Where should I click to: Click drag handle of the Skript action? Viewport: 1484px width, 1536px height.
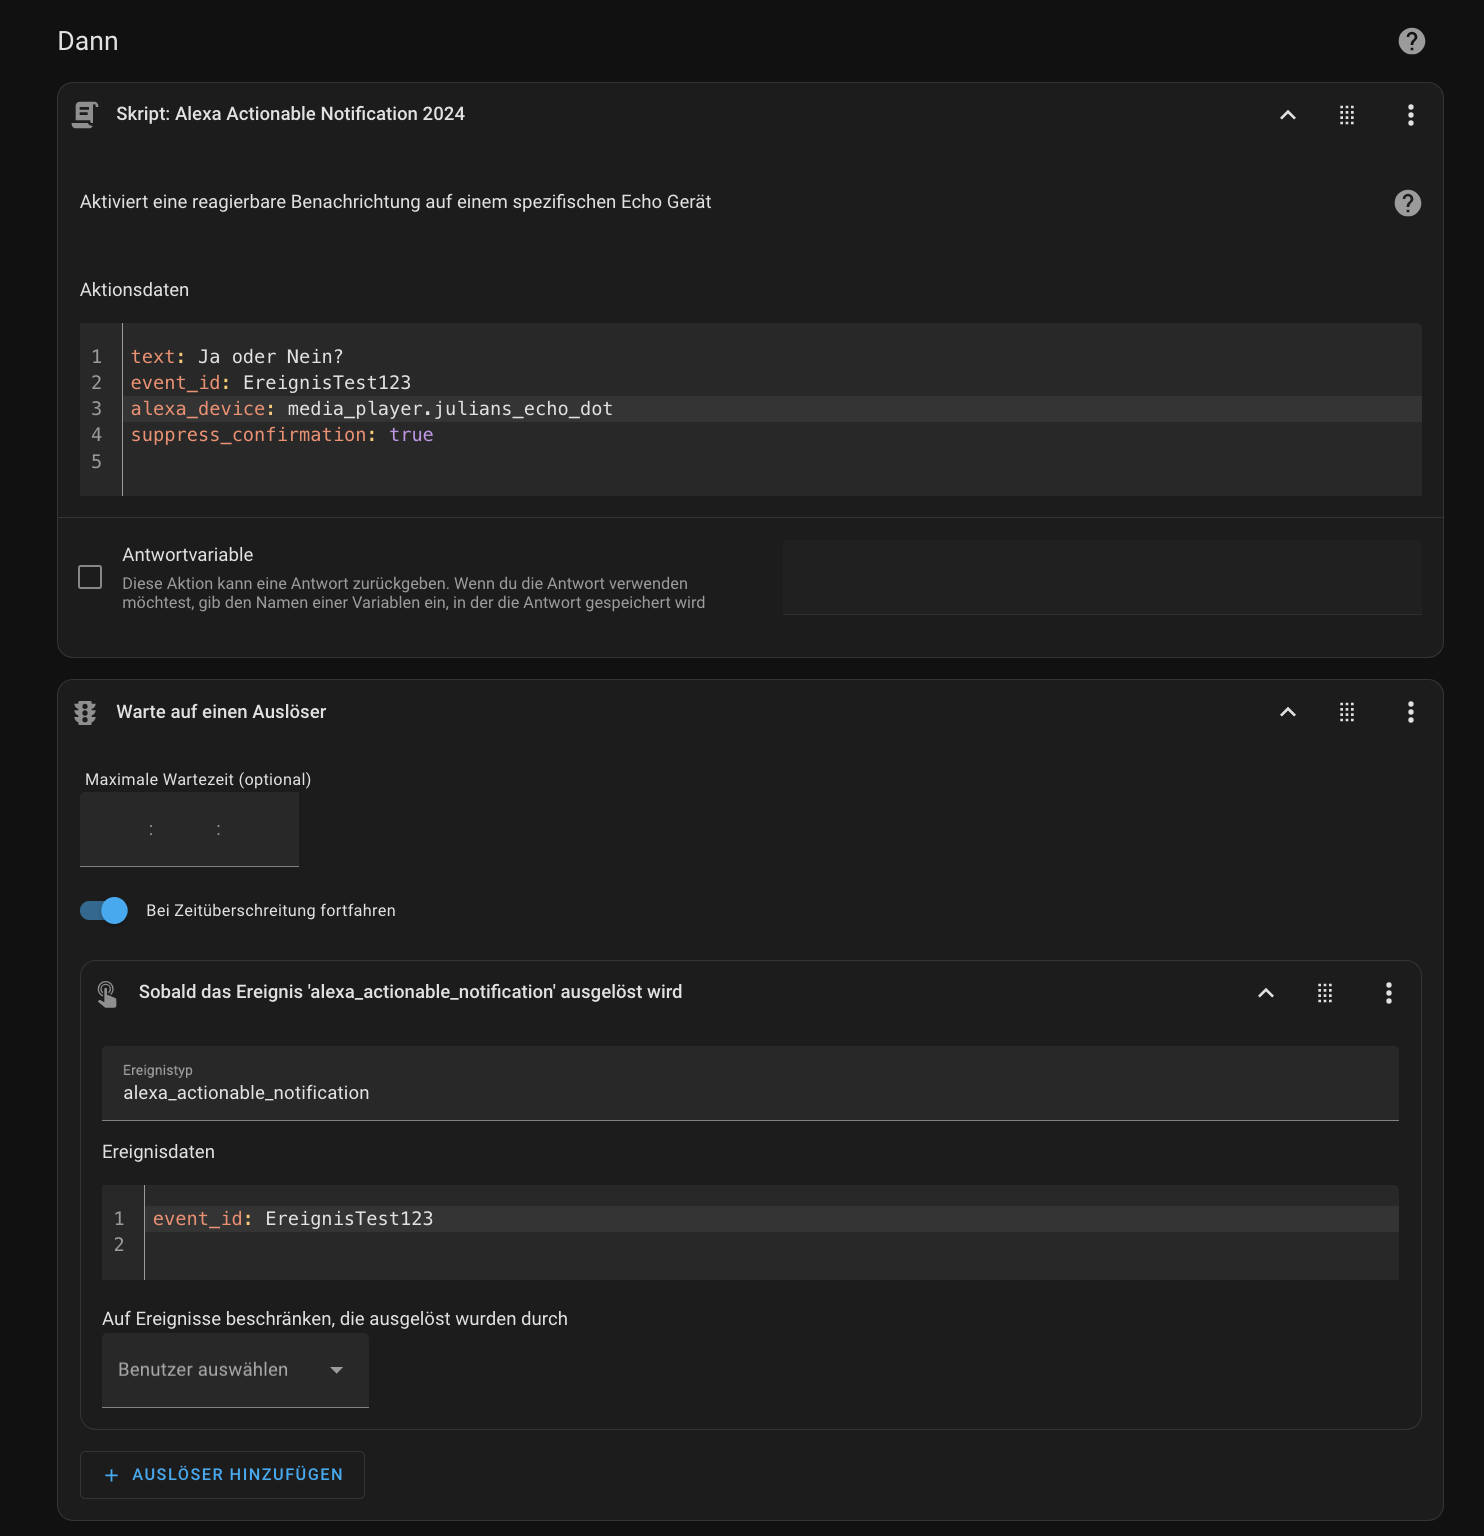[x=1346, y=115]
